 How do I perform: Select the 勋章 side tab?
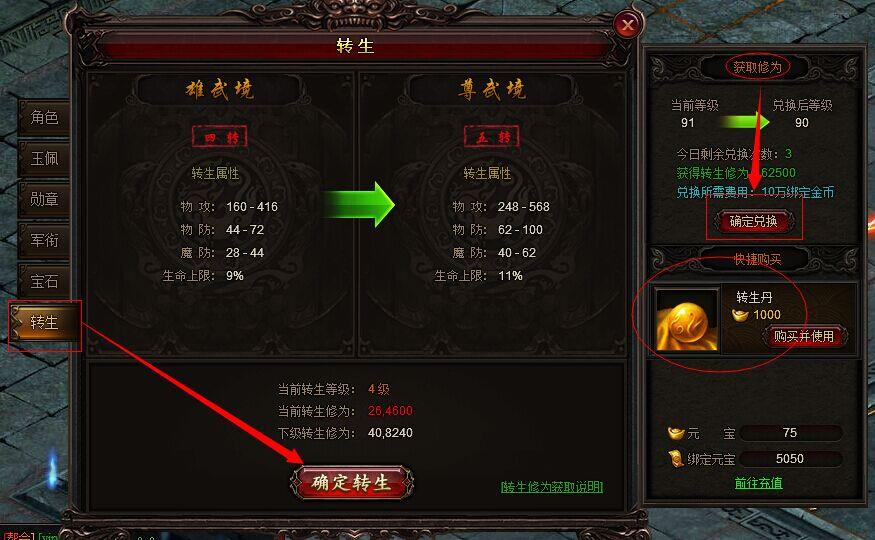click(x=44, y=199)
